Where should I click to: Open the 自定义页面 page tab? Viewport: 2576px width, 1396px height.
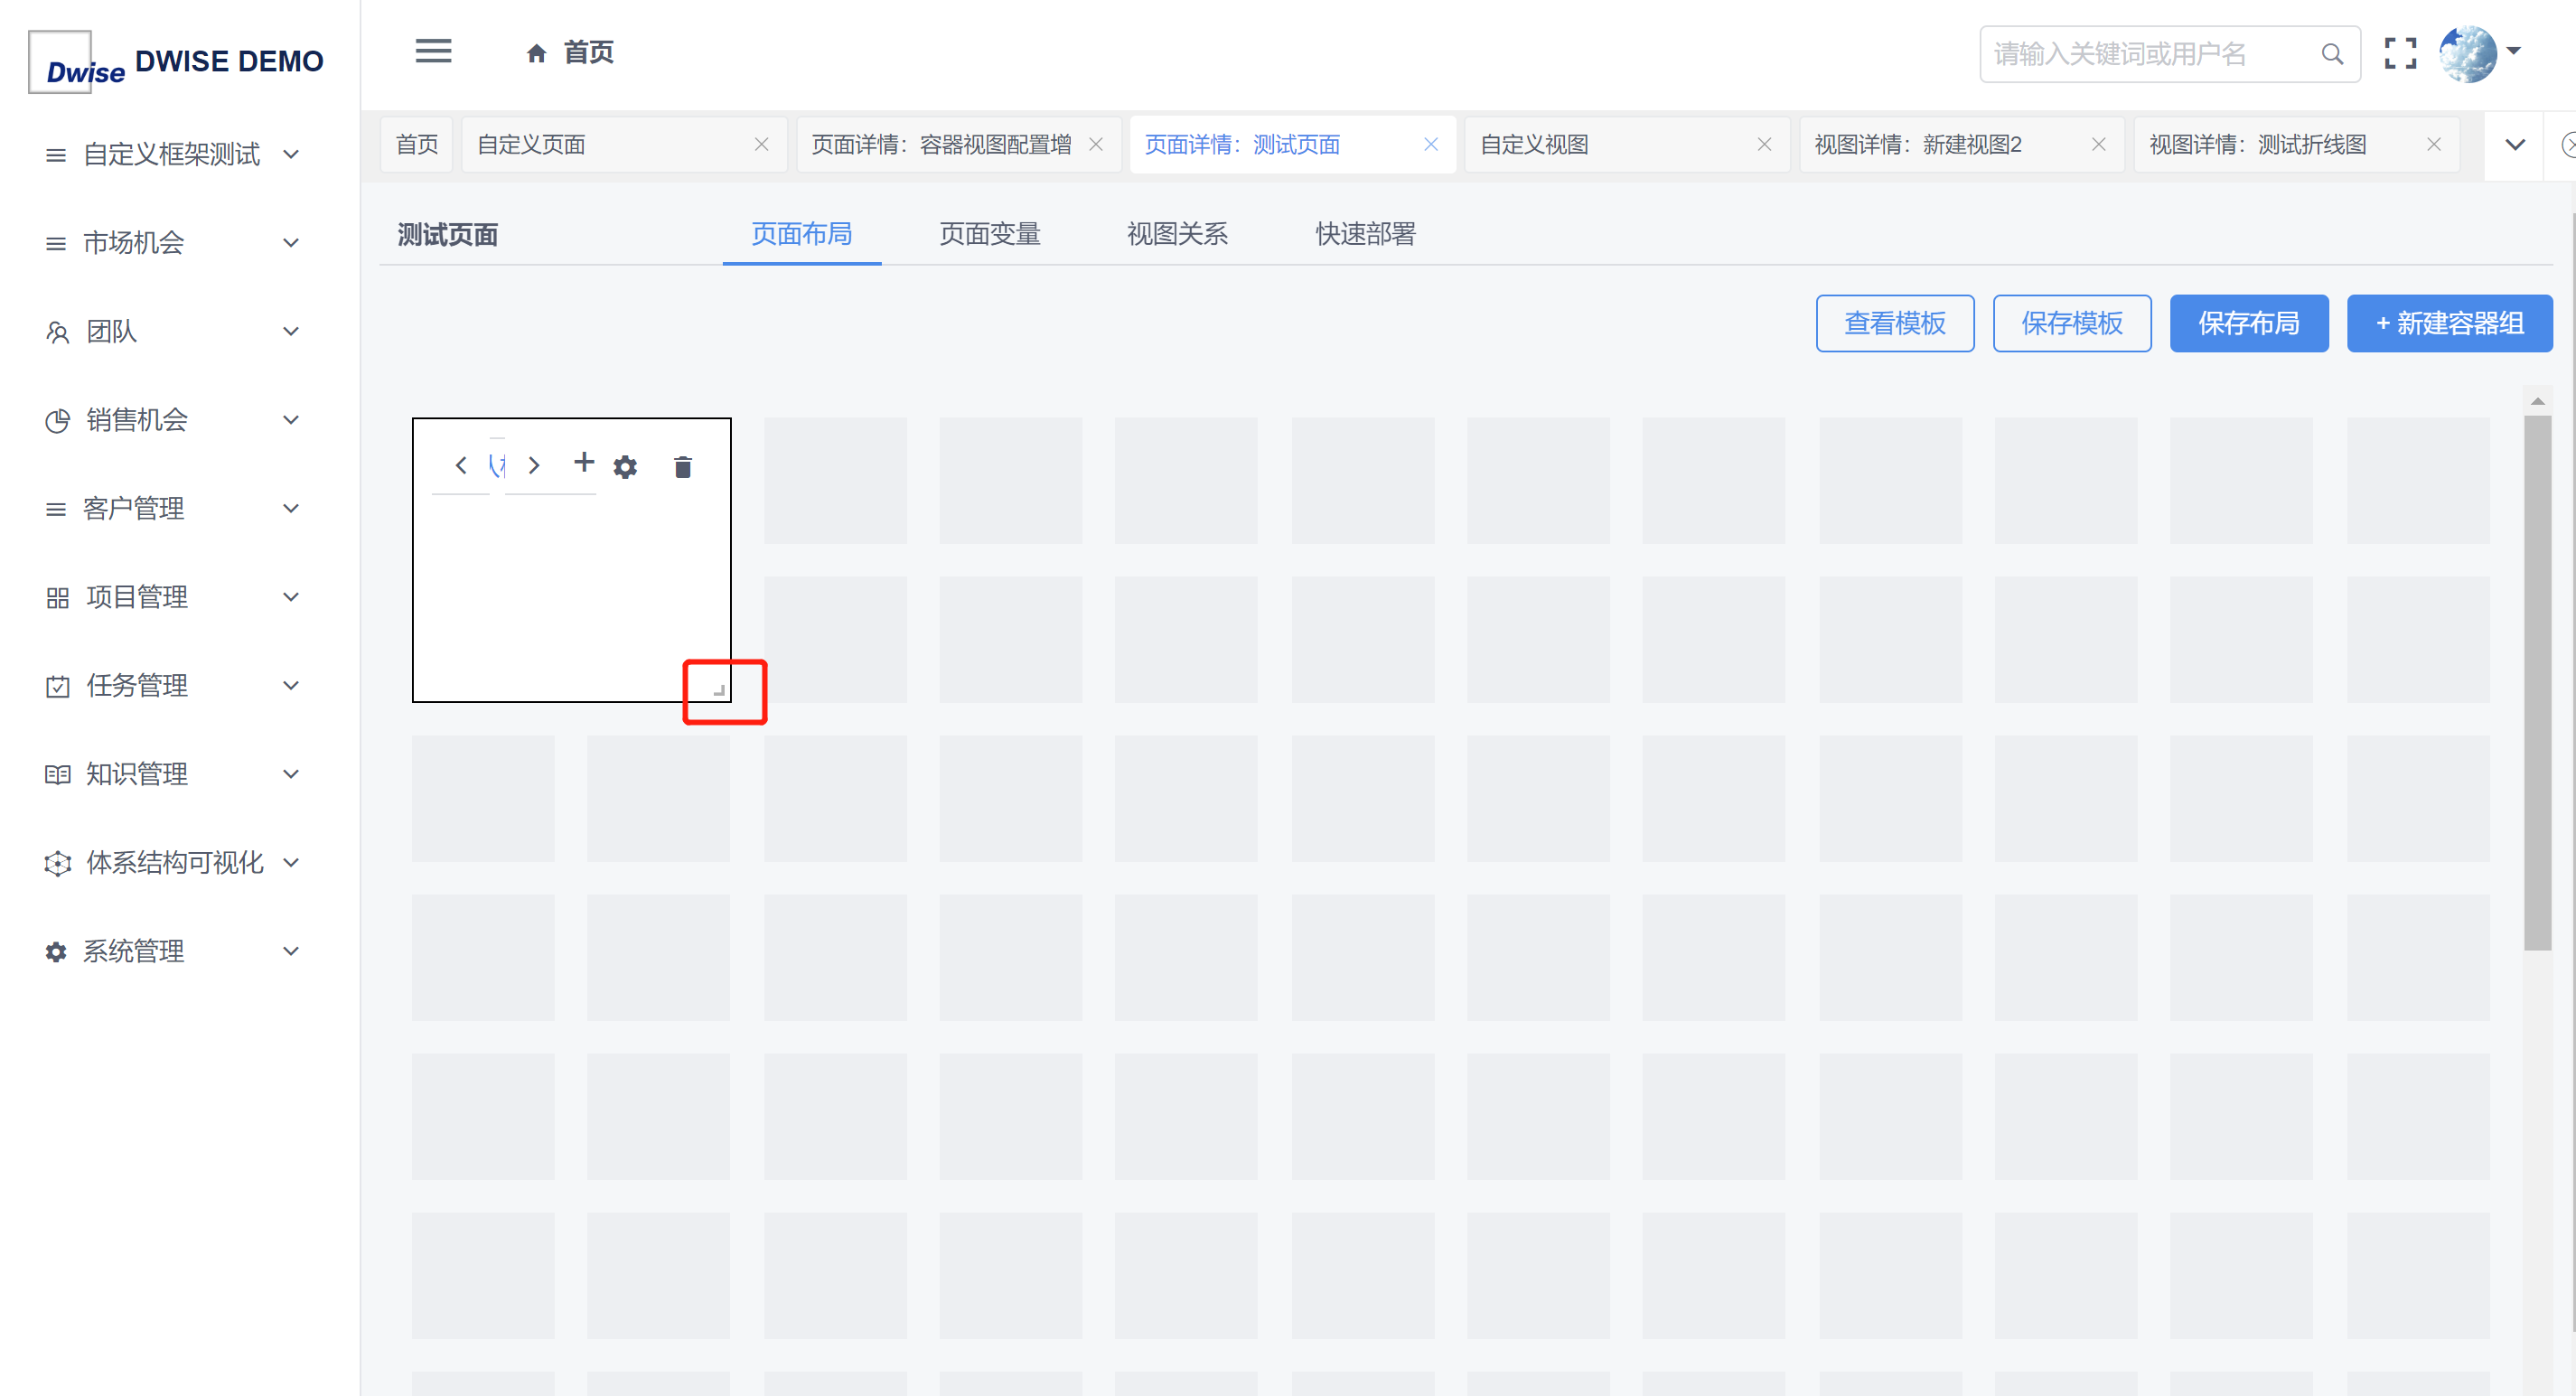click(624, 145)
